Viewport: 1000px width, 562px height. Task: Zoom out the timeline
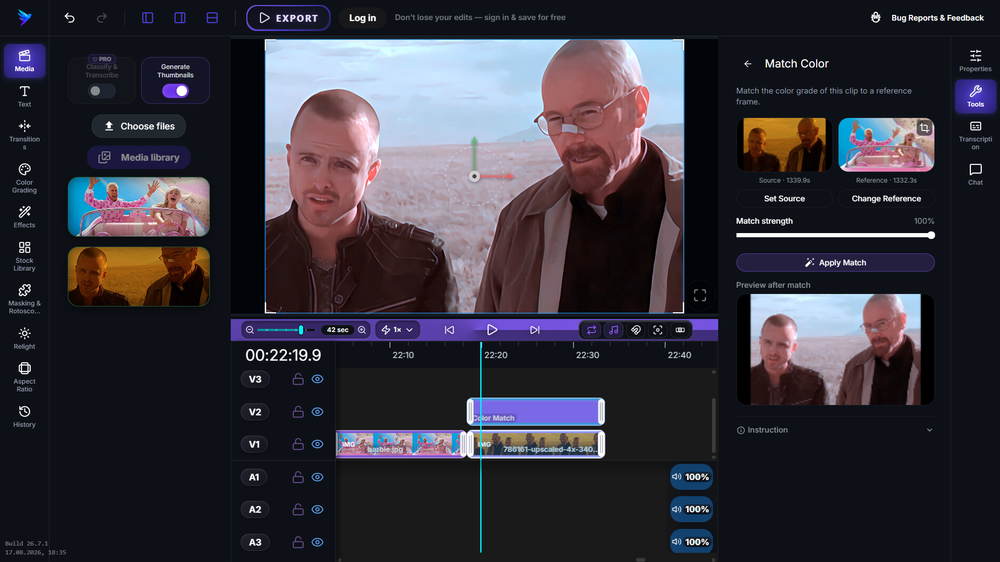point(250,330)
